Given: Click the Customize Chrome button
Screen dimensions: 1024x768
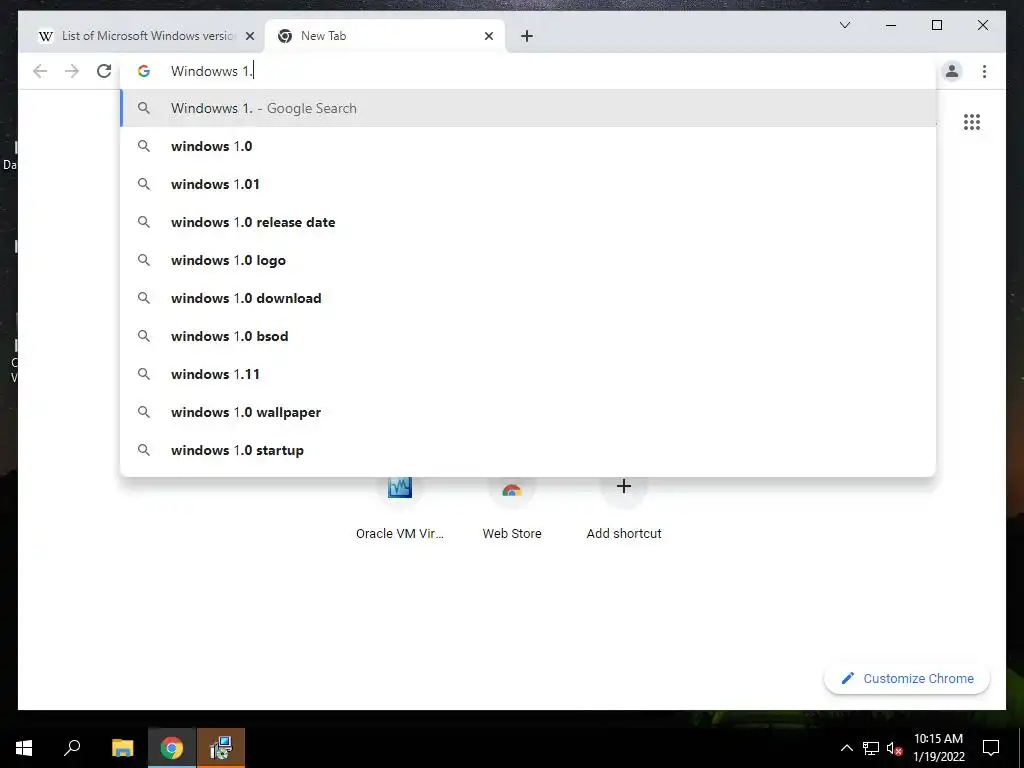Looking at the screenshot, I should (907, 679).
